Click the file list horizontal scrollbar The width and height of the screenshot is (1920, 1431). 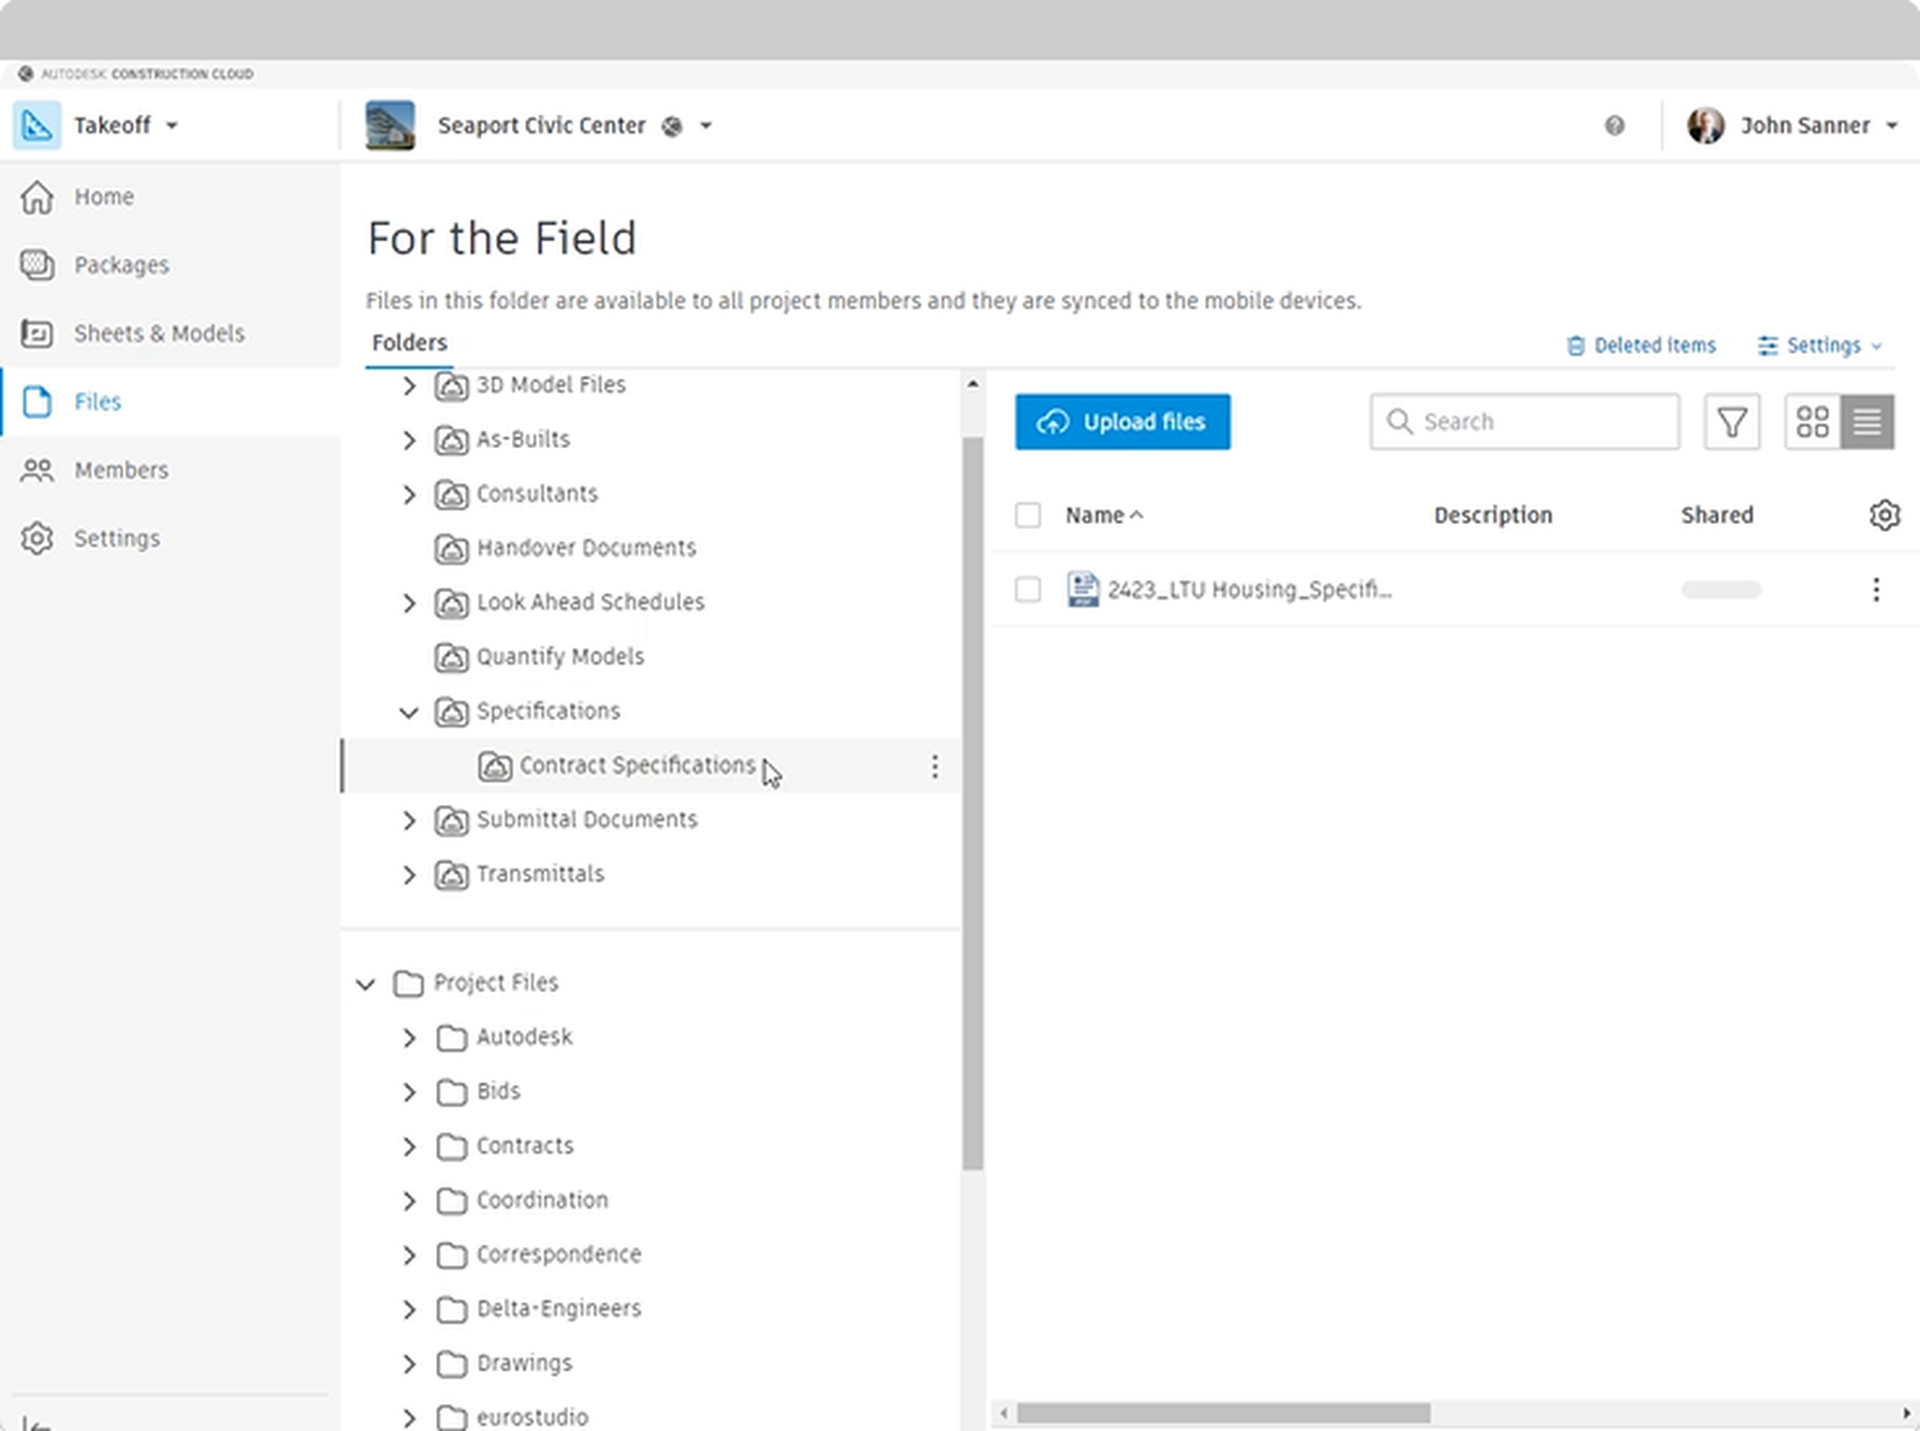1223,1413
